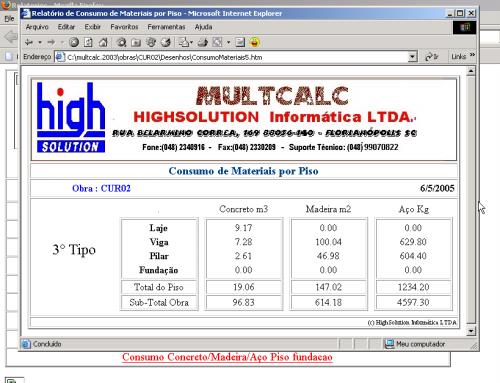The height and width of the screenshot is (383, 500).
Task: Click the 'Viga' row label
Action: [x=159, y=242]
